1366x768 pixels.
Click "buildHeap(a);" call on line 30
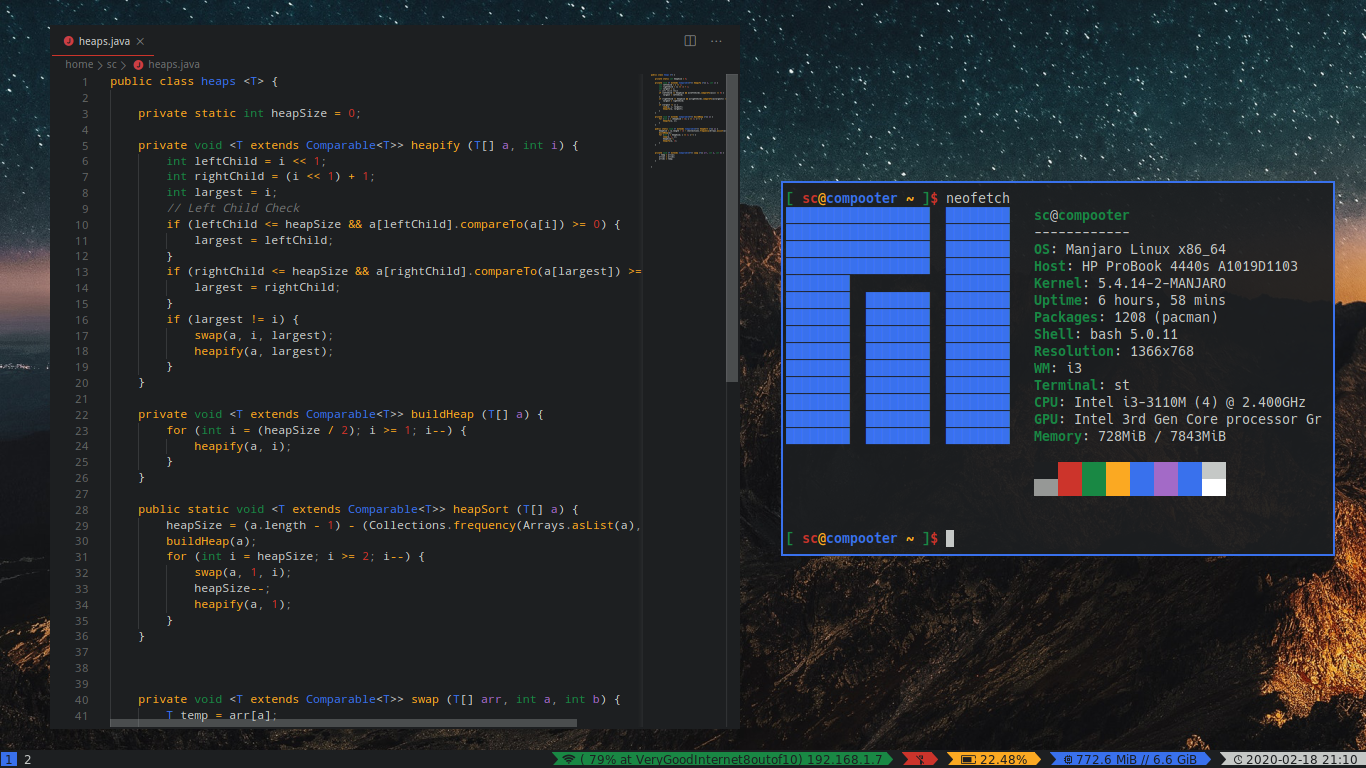[x=211, y=541]
